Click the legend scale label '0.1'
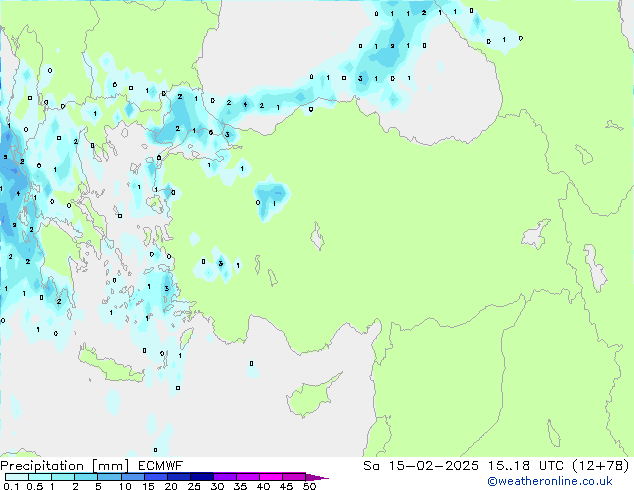Screen dimensions: 634x490 click(11, 486)
